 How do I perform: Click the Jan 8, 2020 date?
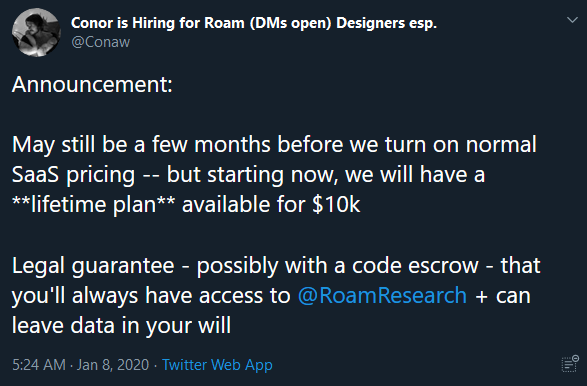click(x=113, y=365)
